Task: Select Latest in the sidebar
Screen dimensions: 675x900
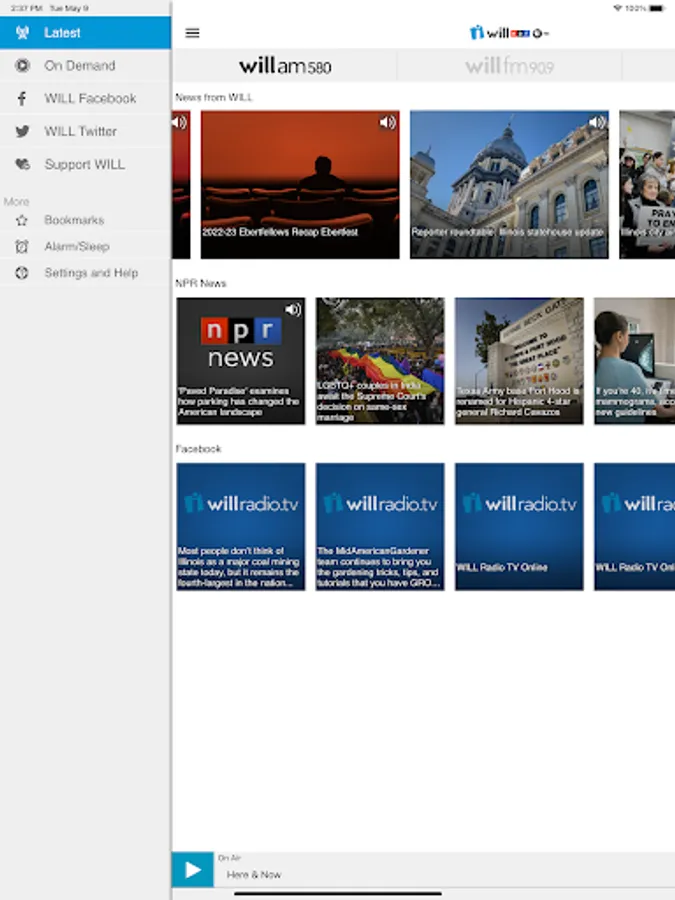Action: point(85,33)
